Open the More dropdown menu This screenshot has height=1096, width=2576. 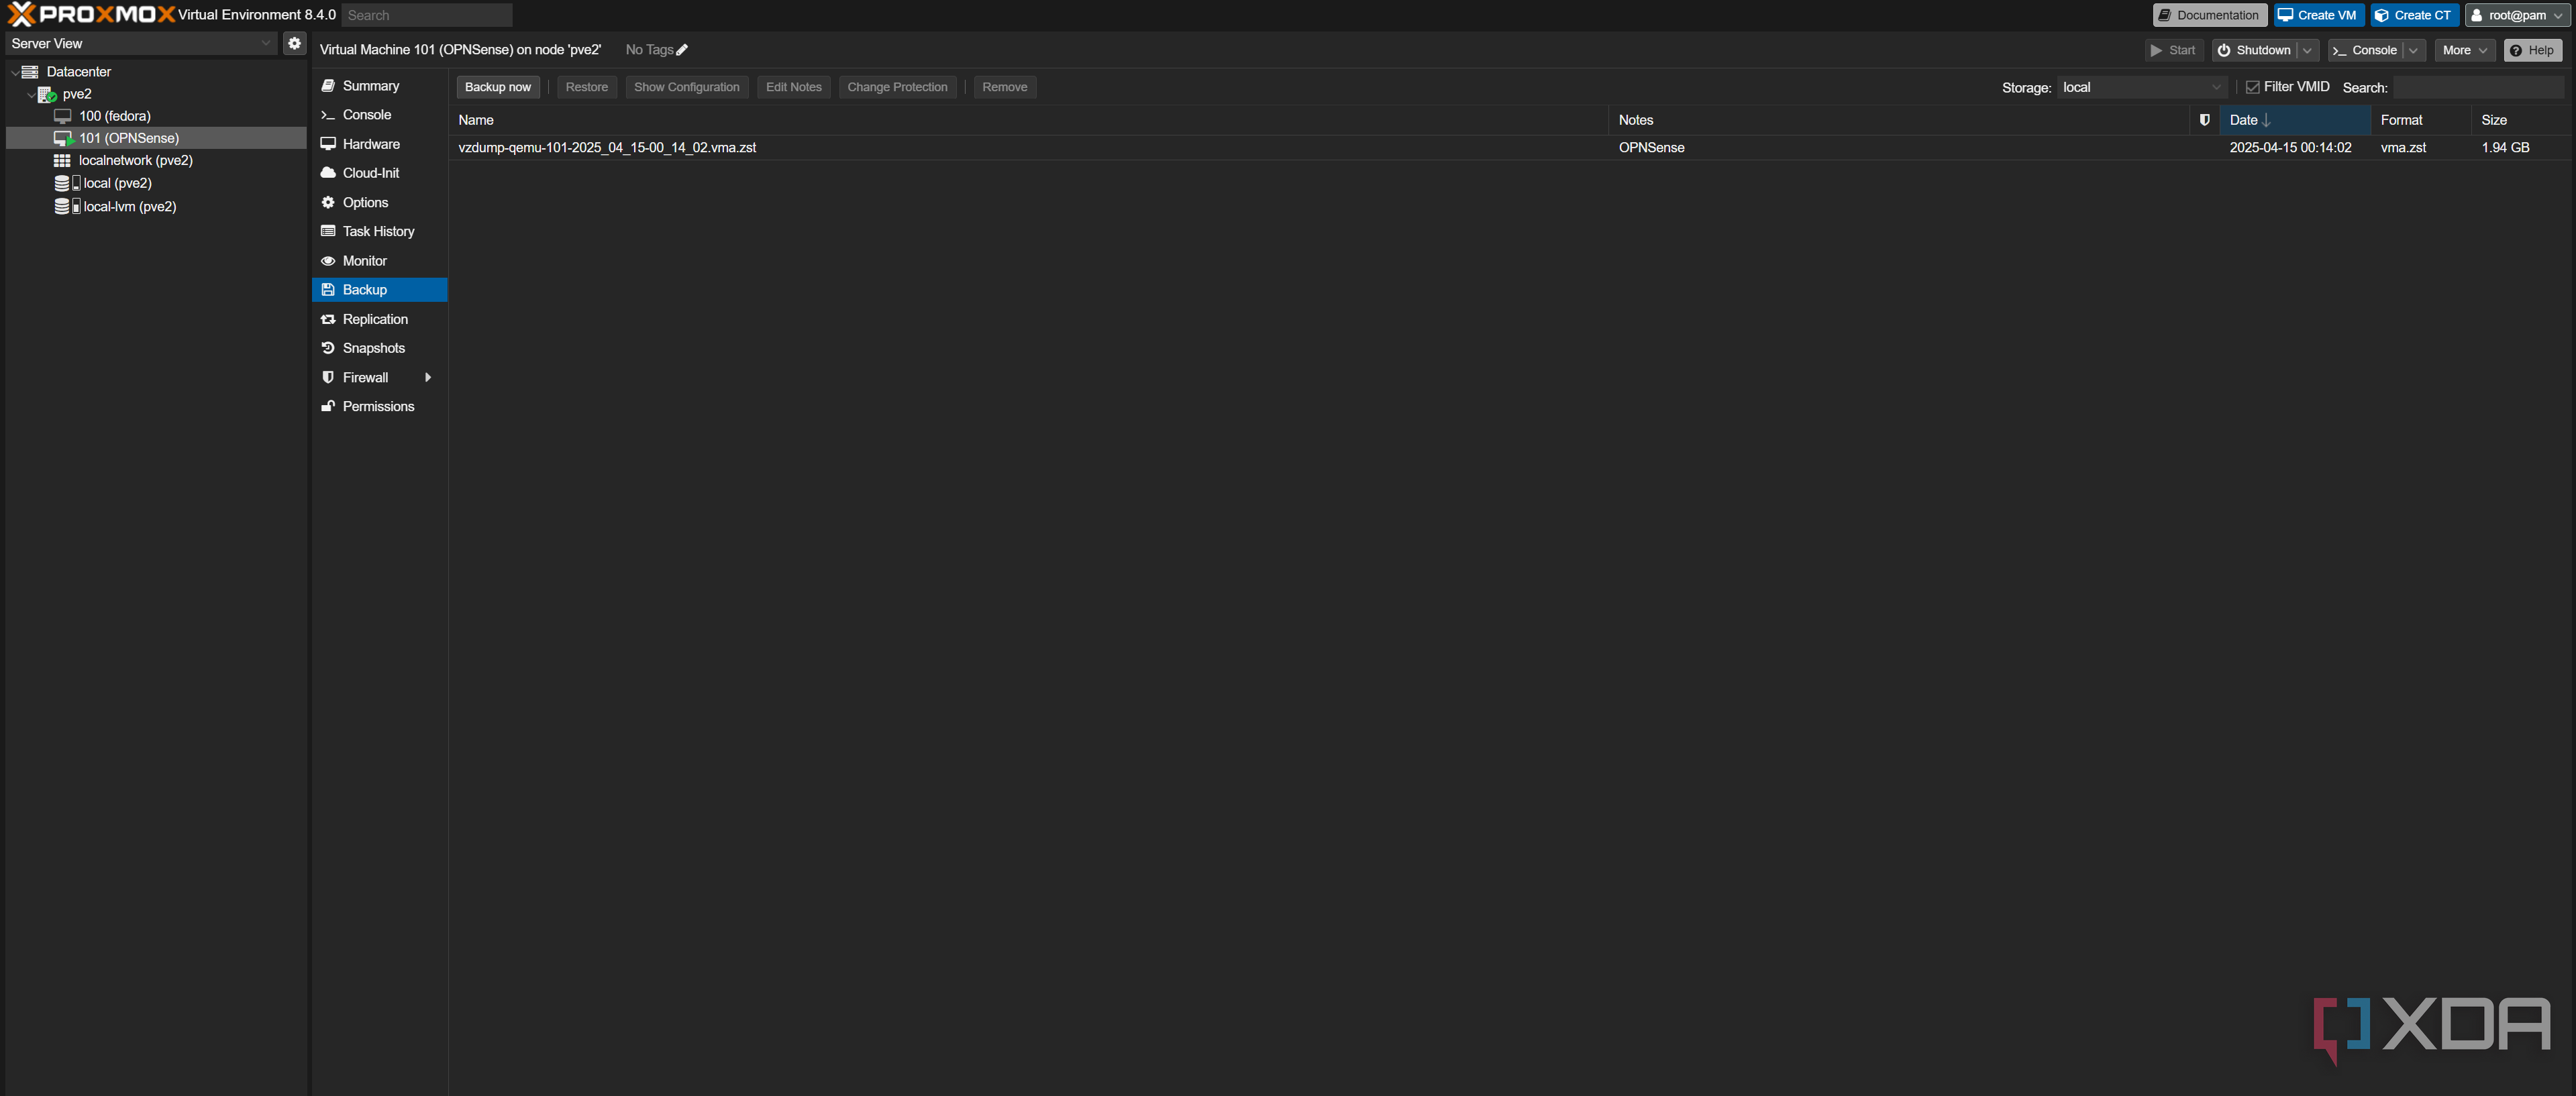coord(2464,50)
